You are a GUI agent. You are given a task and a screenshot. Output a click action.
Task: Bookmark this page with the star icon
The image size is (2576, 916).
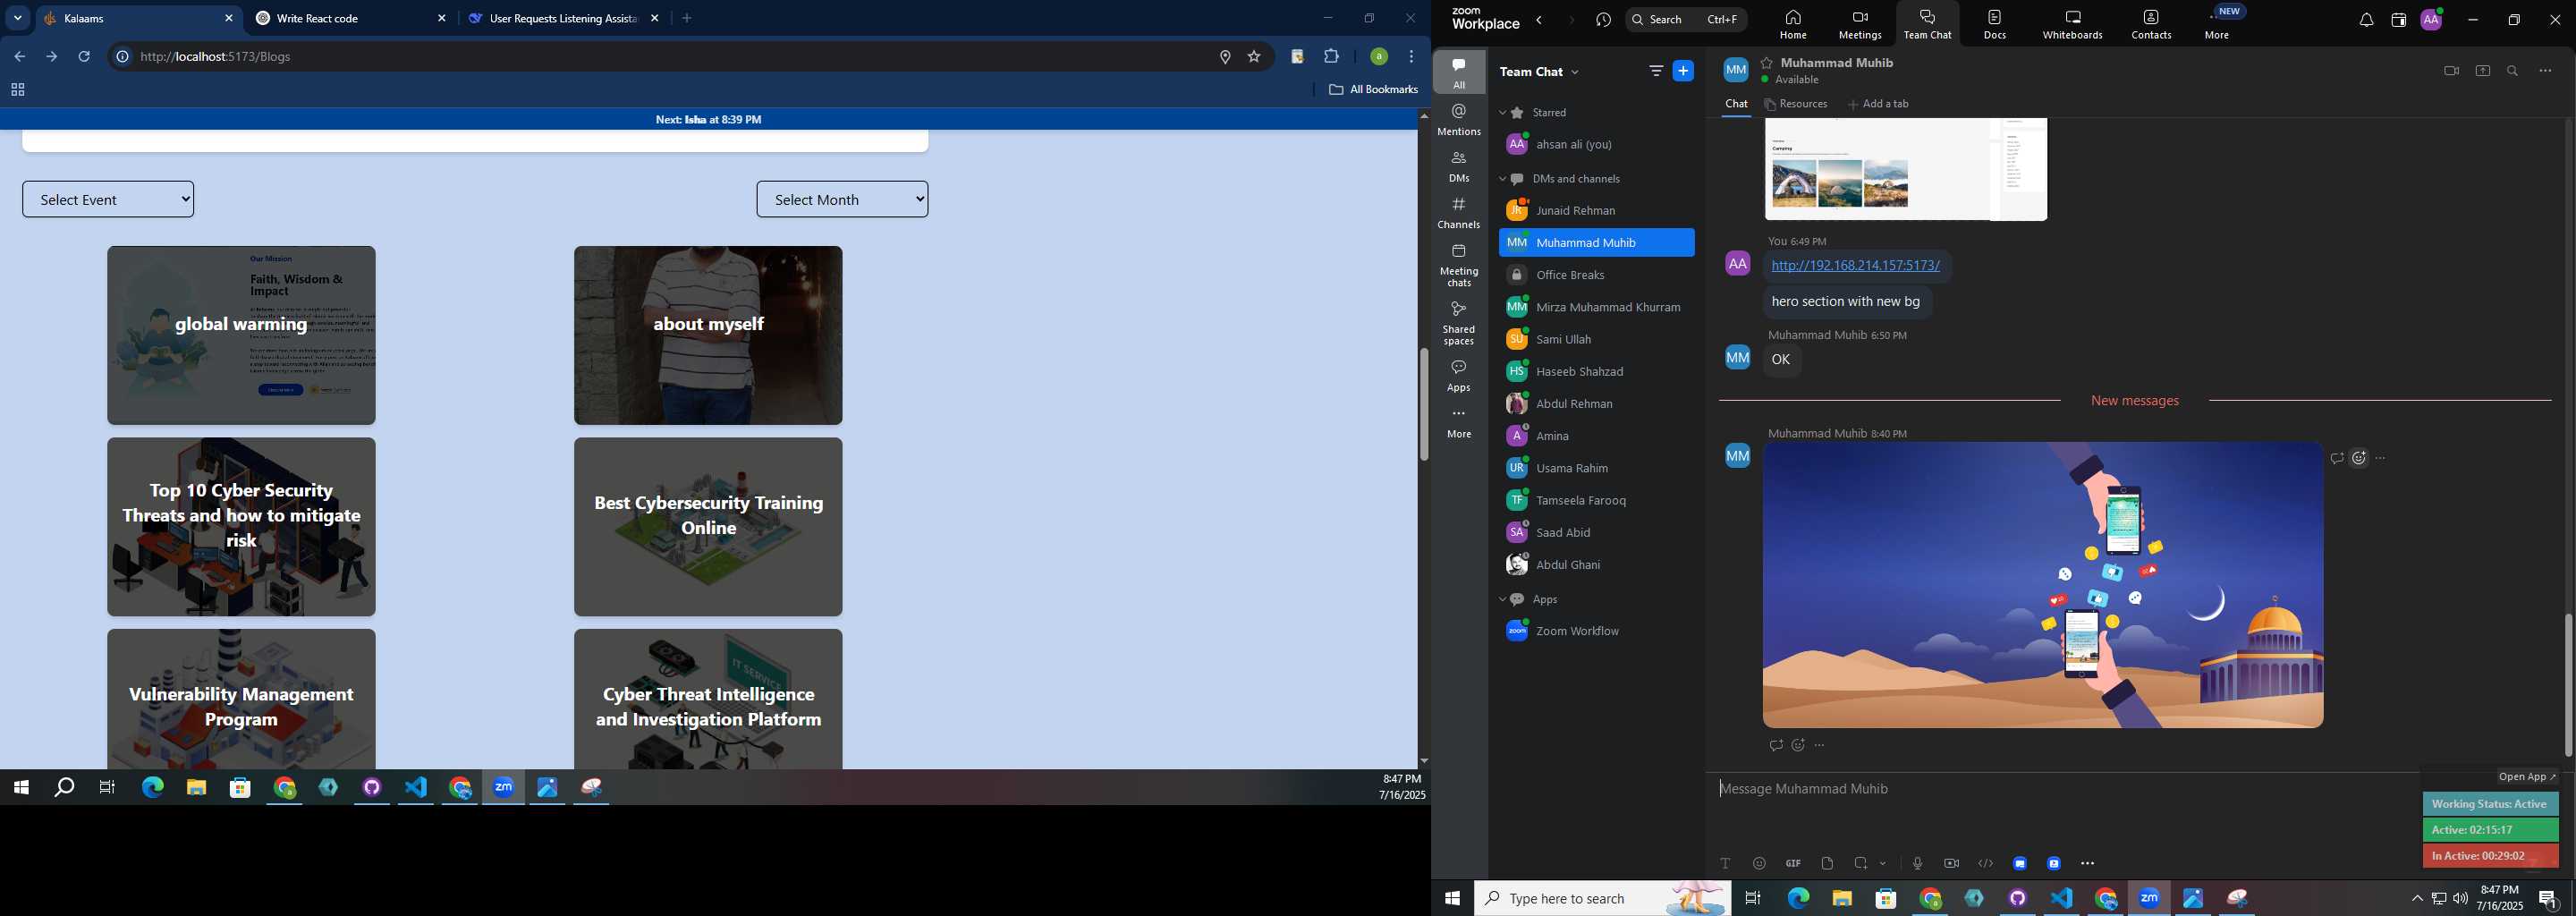click(1254, 57)
